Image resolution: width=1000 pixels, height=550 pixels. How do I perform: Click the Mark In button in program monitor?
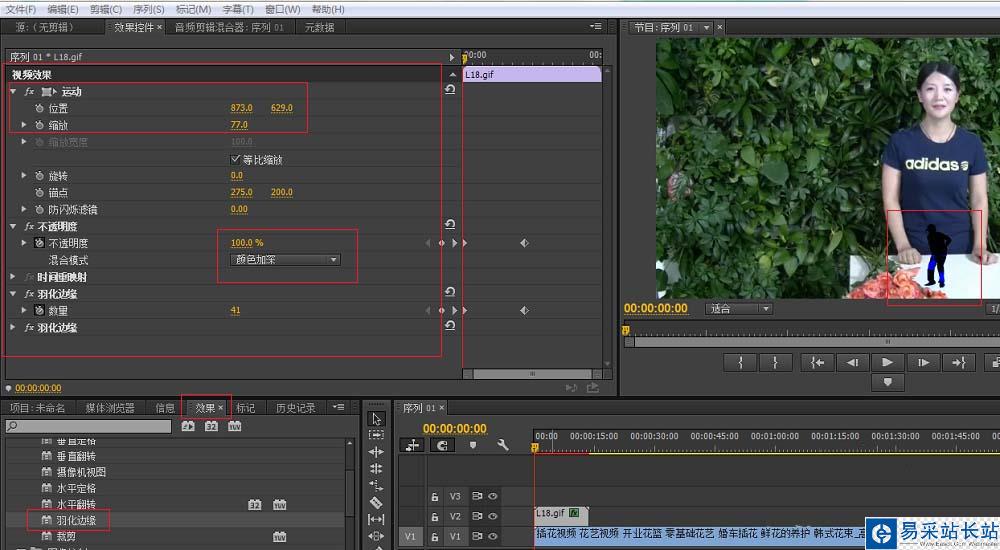[x=740, y=362]
